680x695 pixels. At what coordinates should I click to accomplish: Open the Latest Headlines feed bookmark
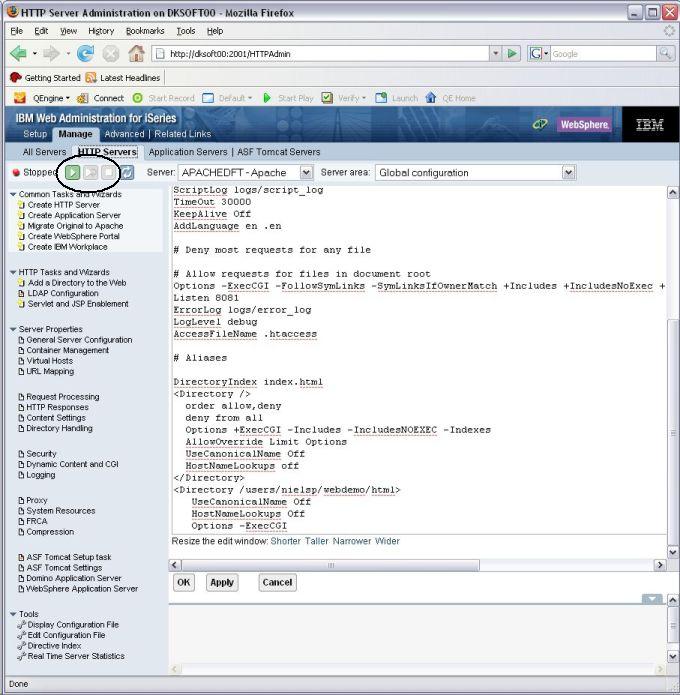[x=123, y=78]
